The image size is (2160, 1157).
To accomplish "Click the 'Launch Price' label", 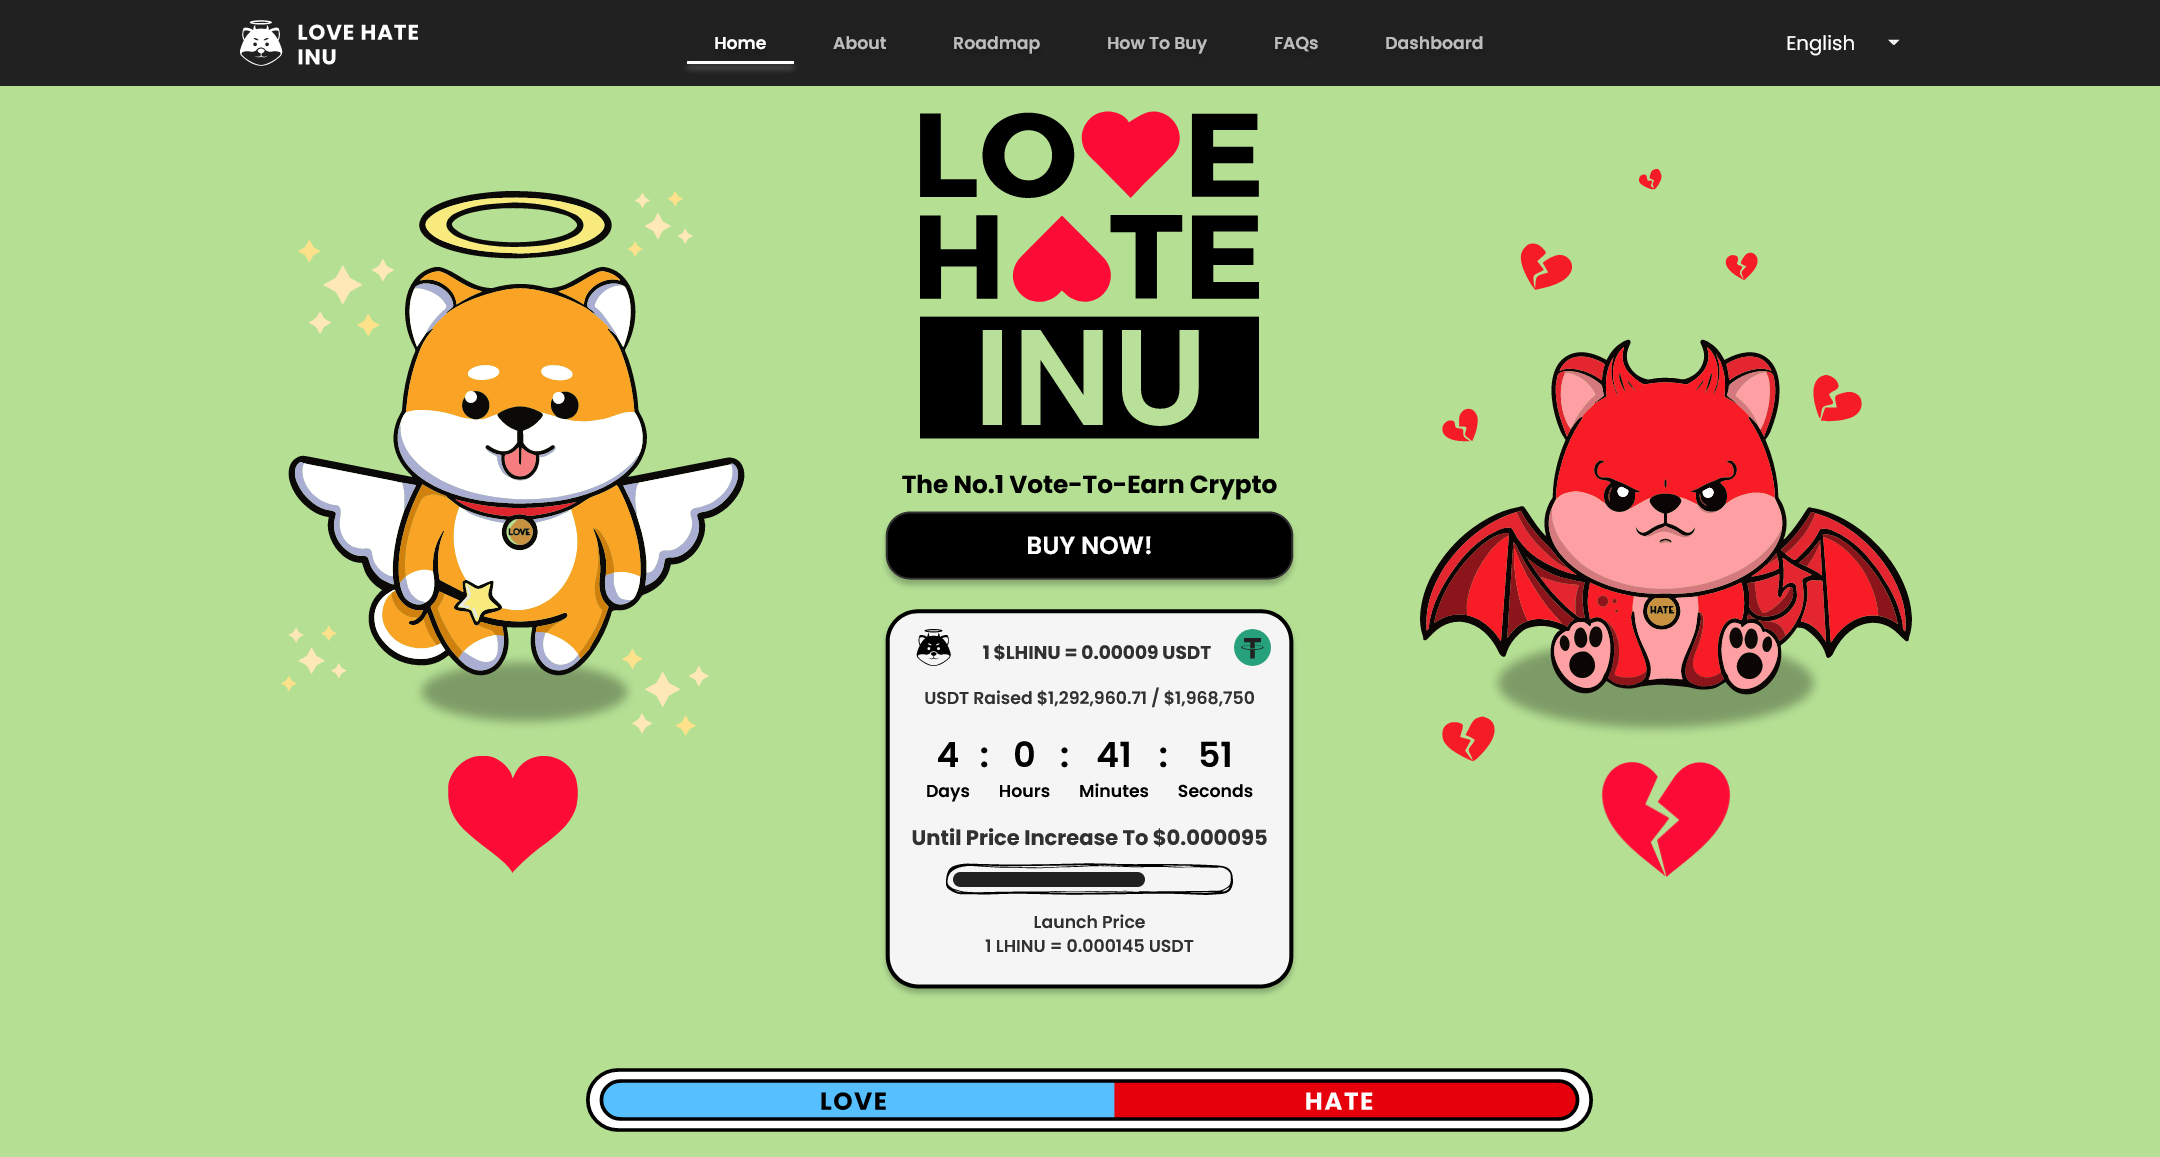I will point(1089,921).
